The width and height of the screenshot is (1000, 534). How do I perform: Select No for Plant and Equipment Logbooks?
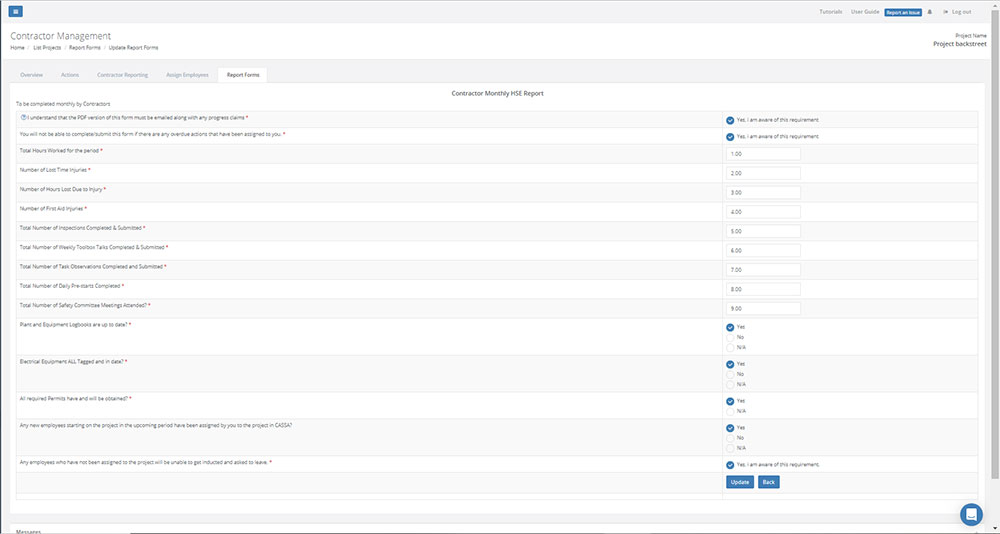tap(730, 337)
